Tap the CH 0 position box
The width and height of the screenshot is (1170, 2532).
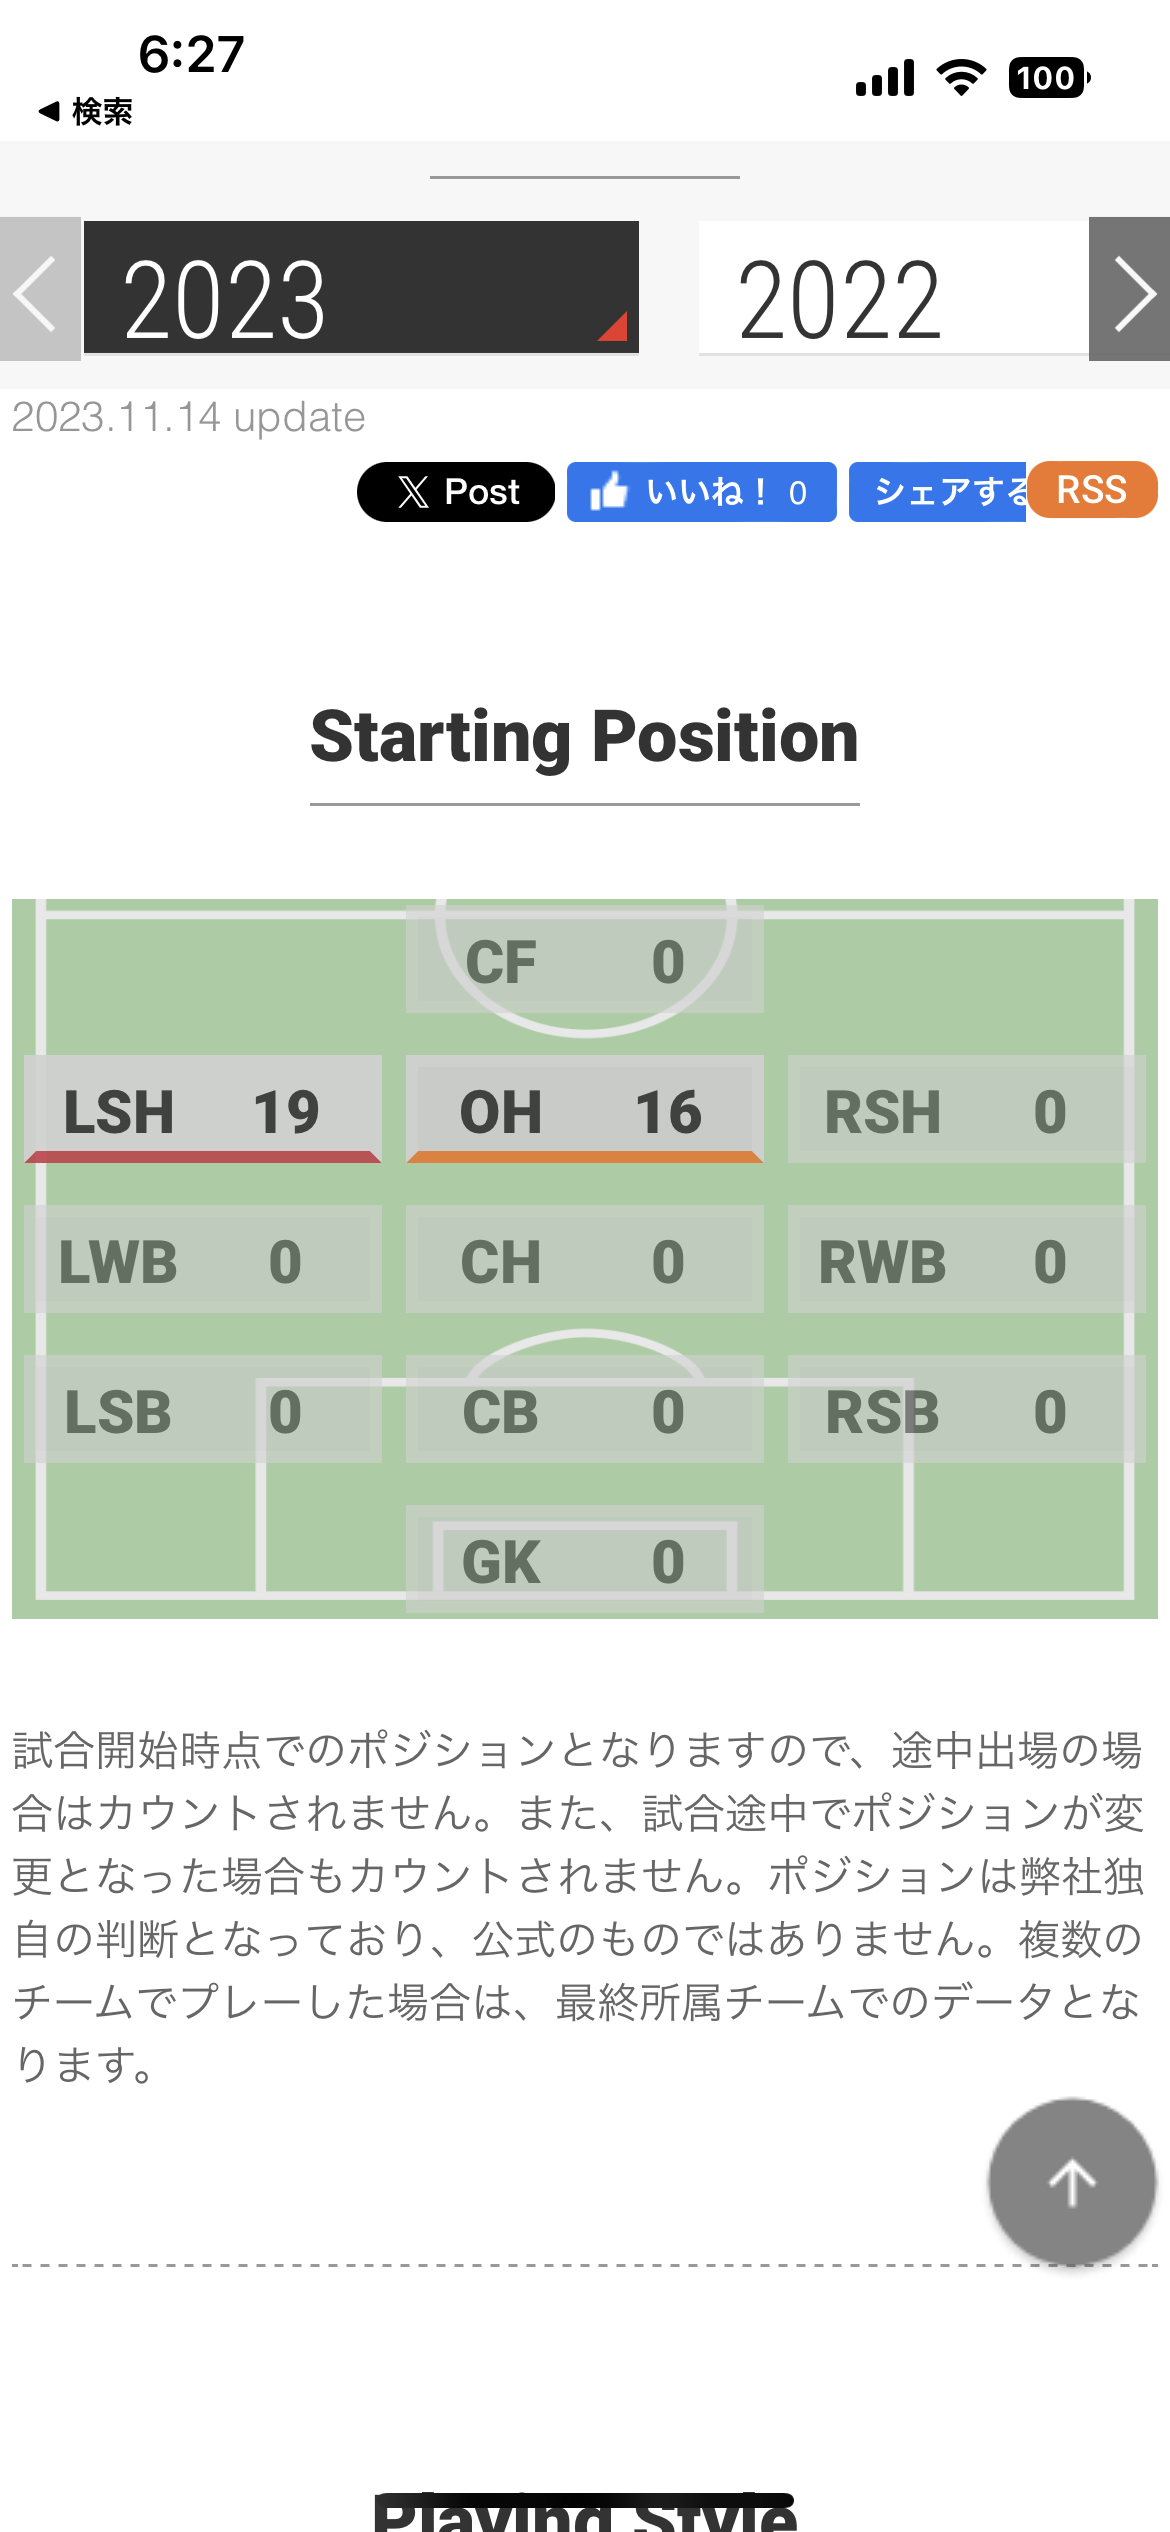585,1259
